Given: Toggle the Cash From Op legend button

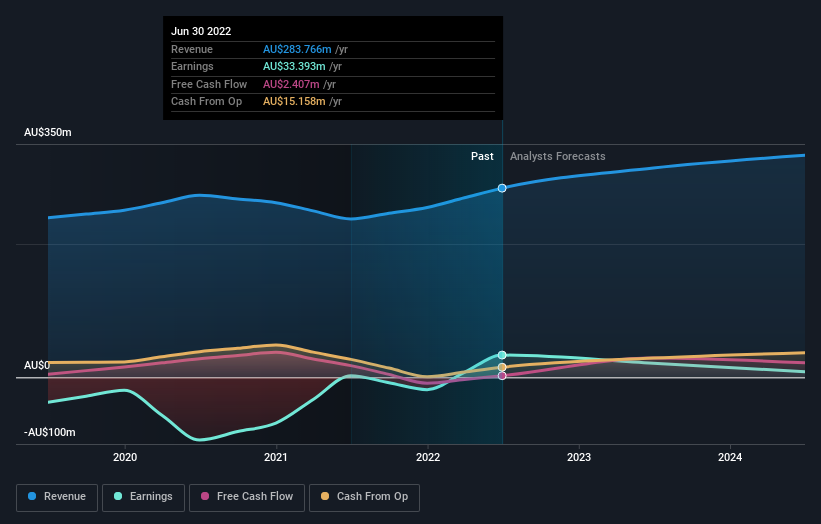Looking at the screenshot, I should click(x=364, y=497).
